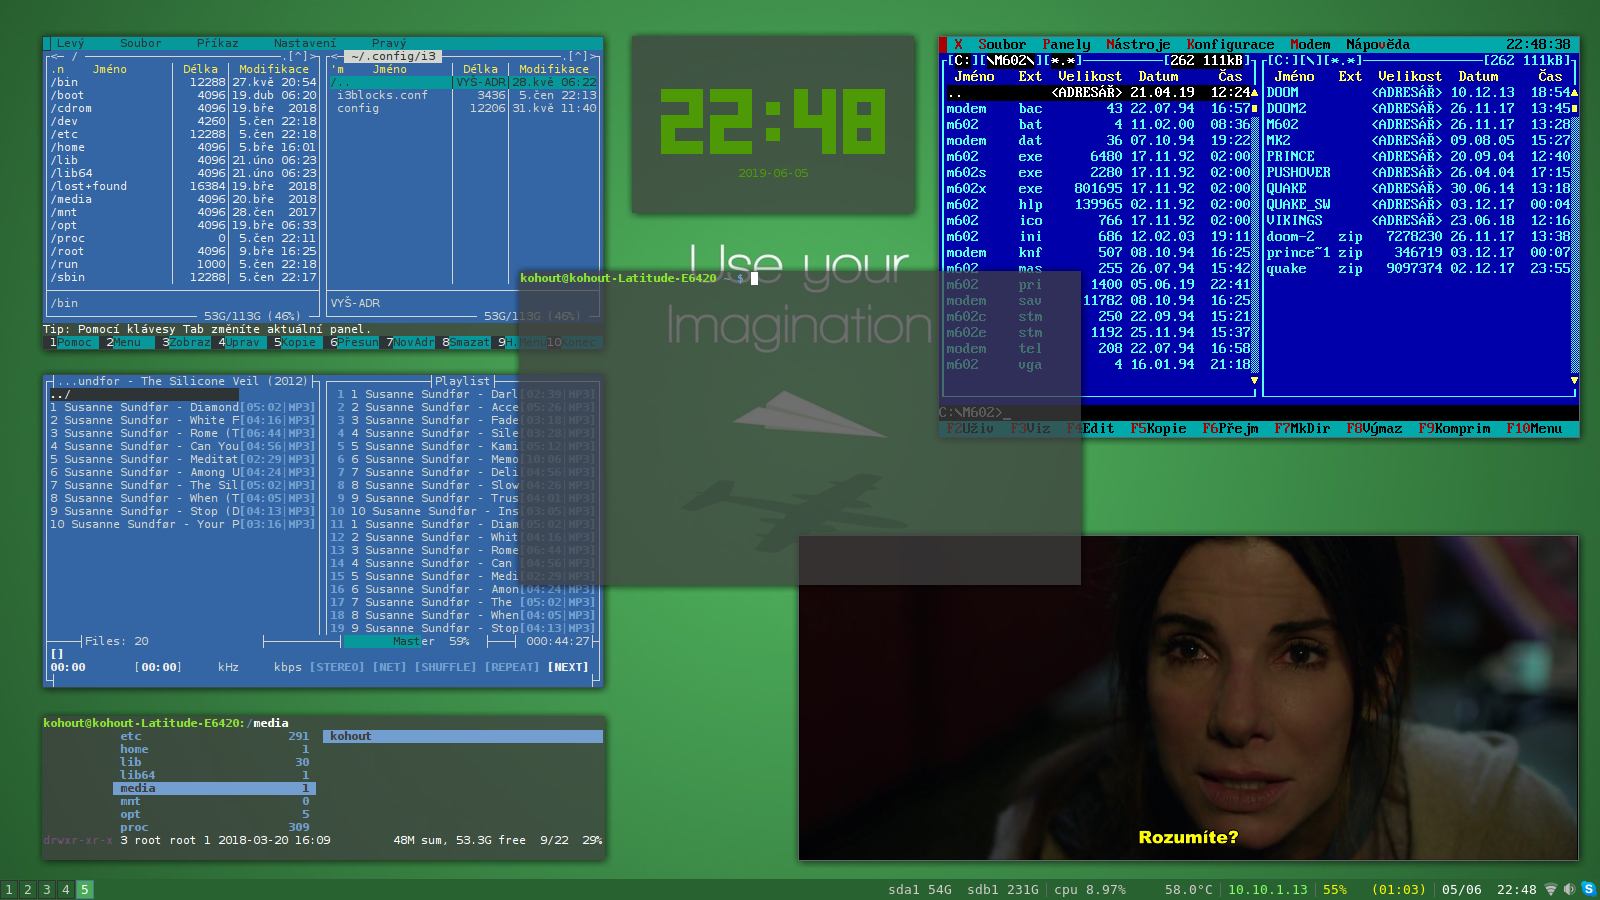Open the Pravý menu in Midnight Commander
This screenshot has height=900, width=1600.
(x=389, y=43)
